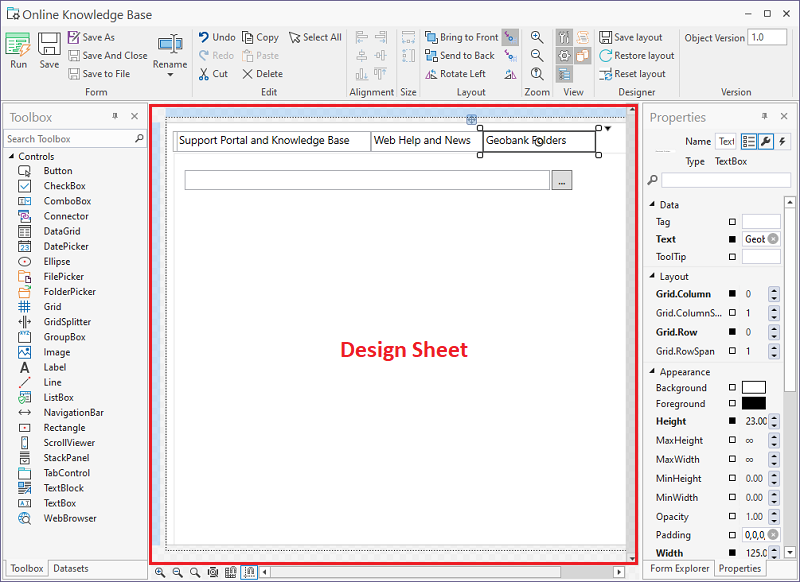The width and height of the screenshot is (800, 582).
Task: Click the large Save icon
Action: pyautogui.click(x=49, y=51)
